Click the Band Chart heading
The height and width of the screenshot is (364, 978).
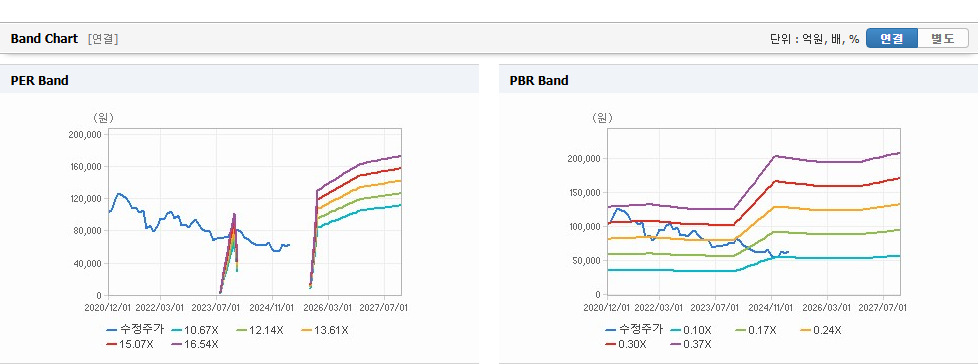click(44, 39)
